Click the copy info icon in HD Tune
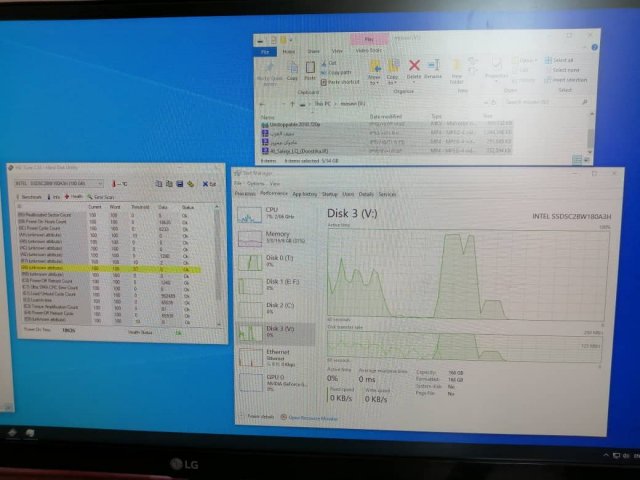640x480 pixels. click(x=162, y=184)
